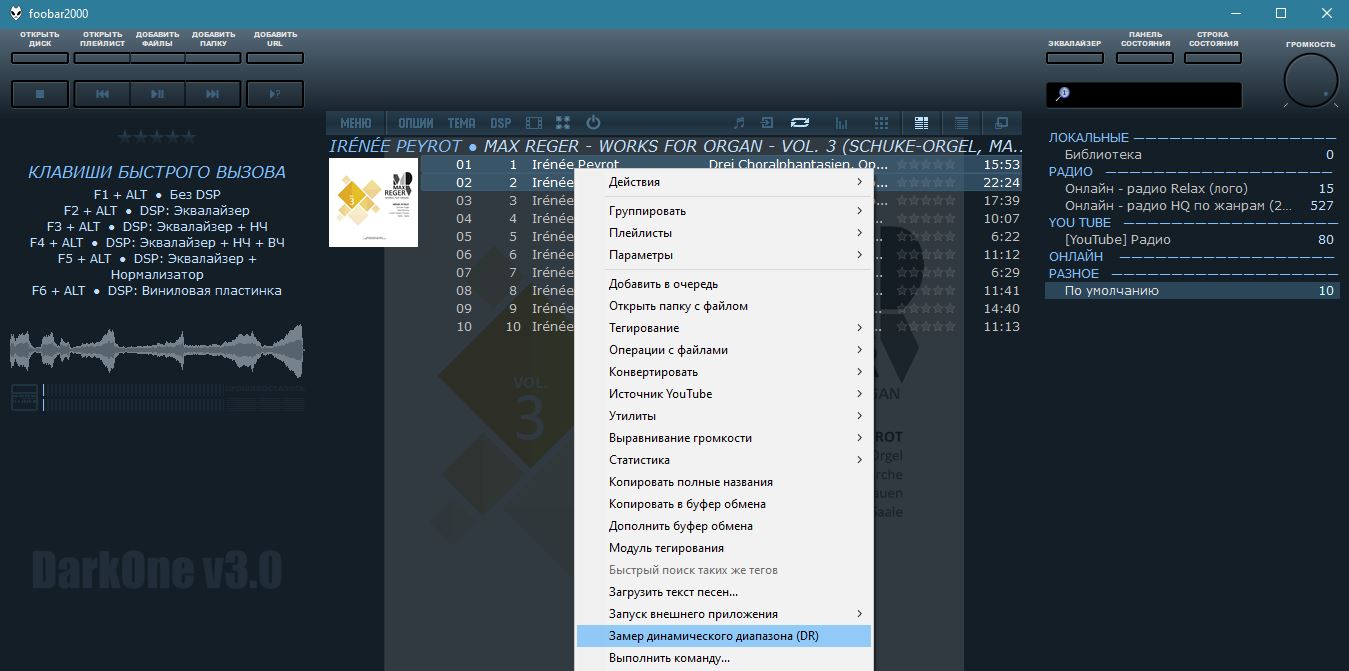Play a random track
The image size is (1349, 671).
(275, 94)
